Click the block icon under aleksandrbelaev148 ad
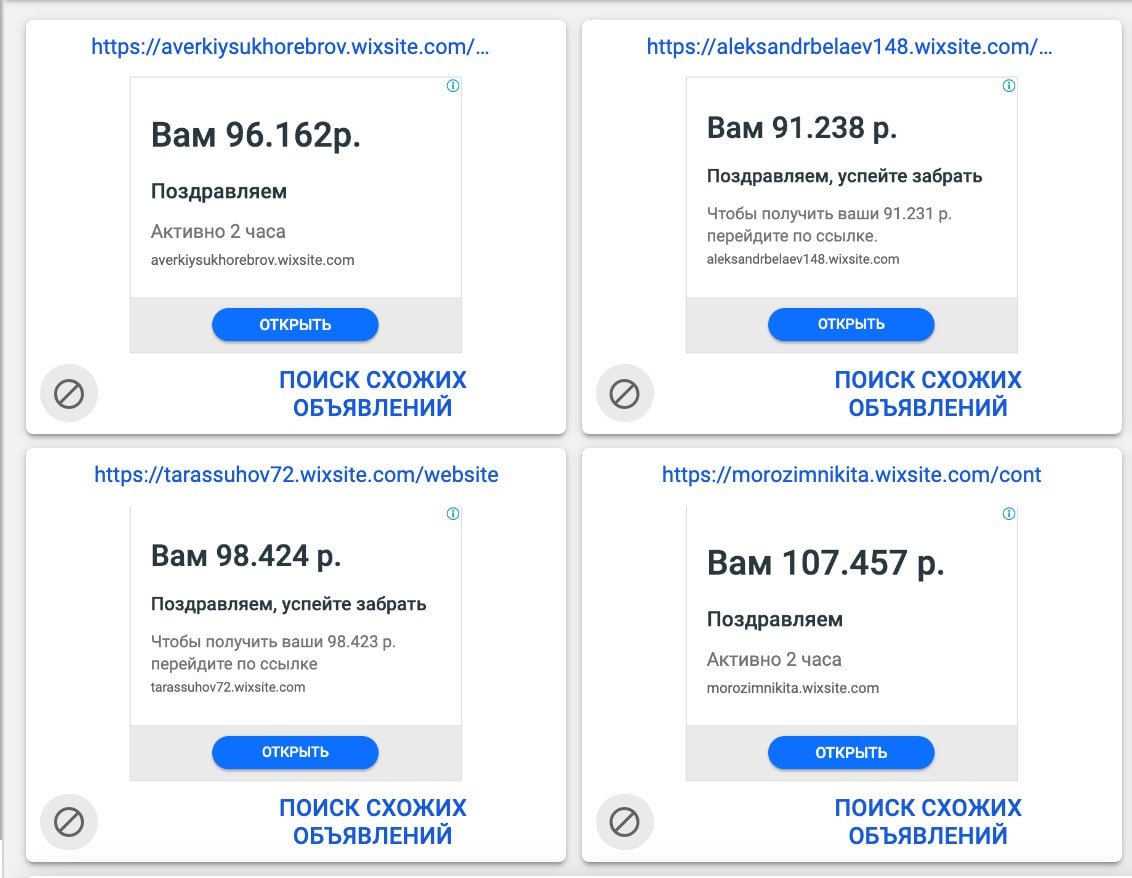The width and height of the screenshot is (1132, 878). pos(624,394)
